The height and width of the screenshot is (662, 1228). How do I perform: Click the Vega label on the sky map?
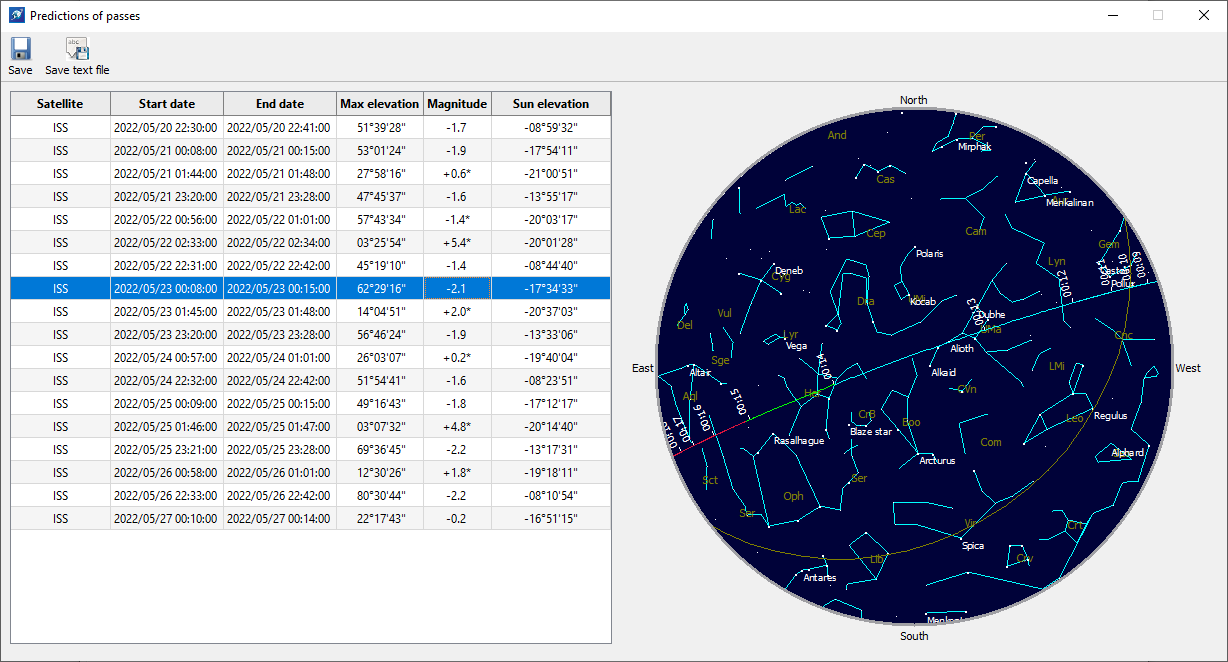pos(797,346)
